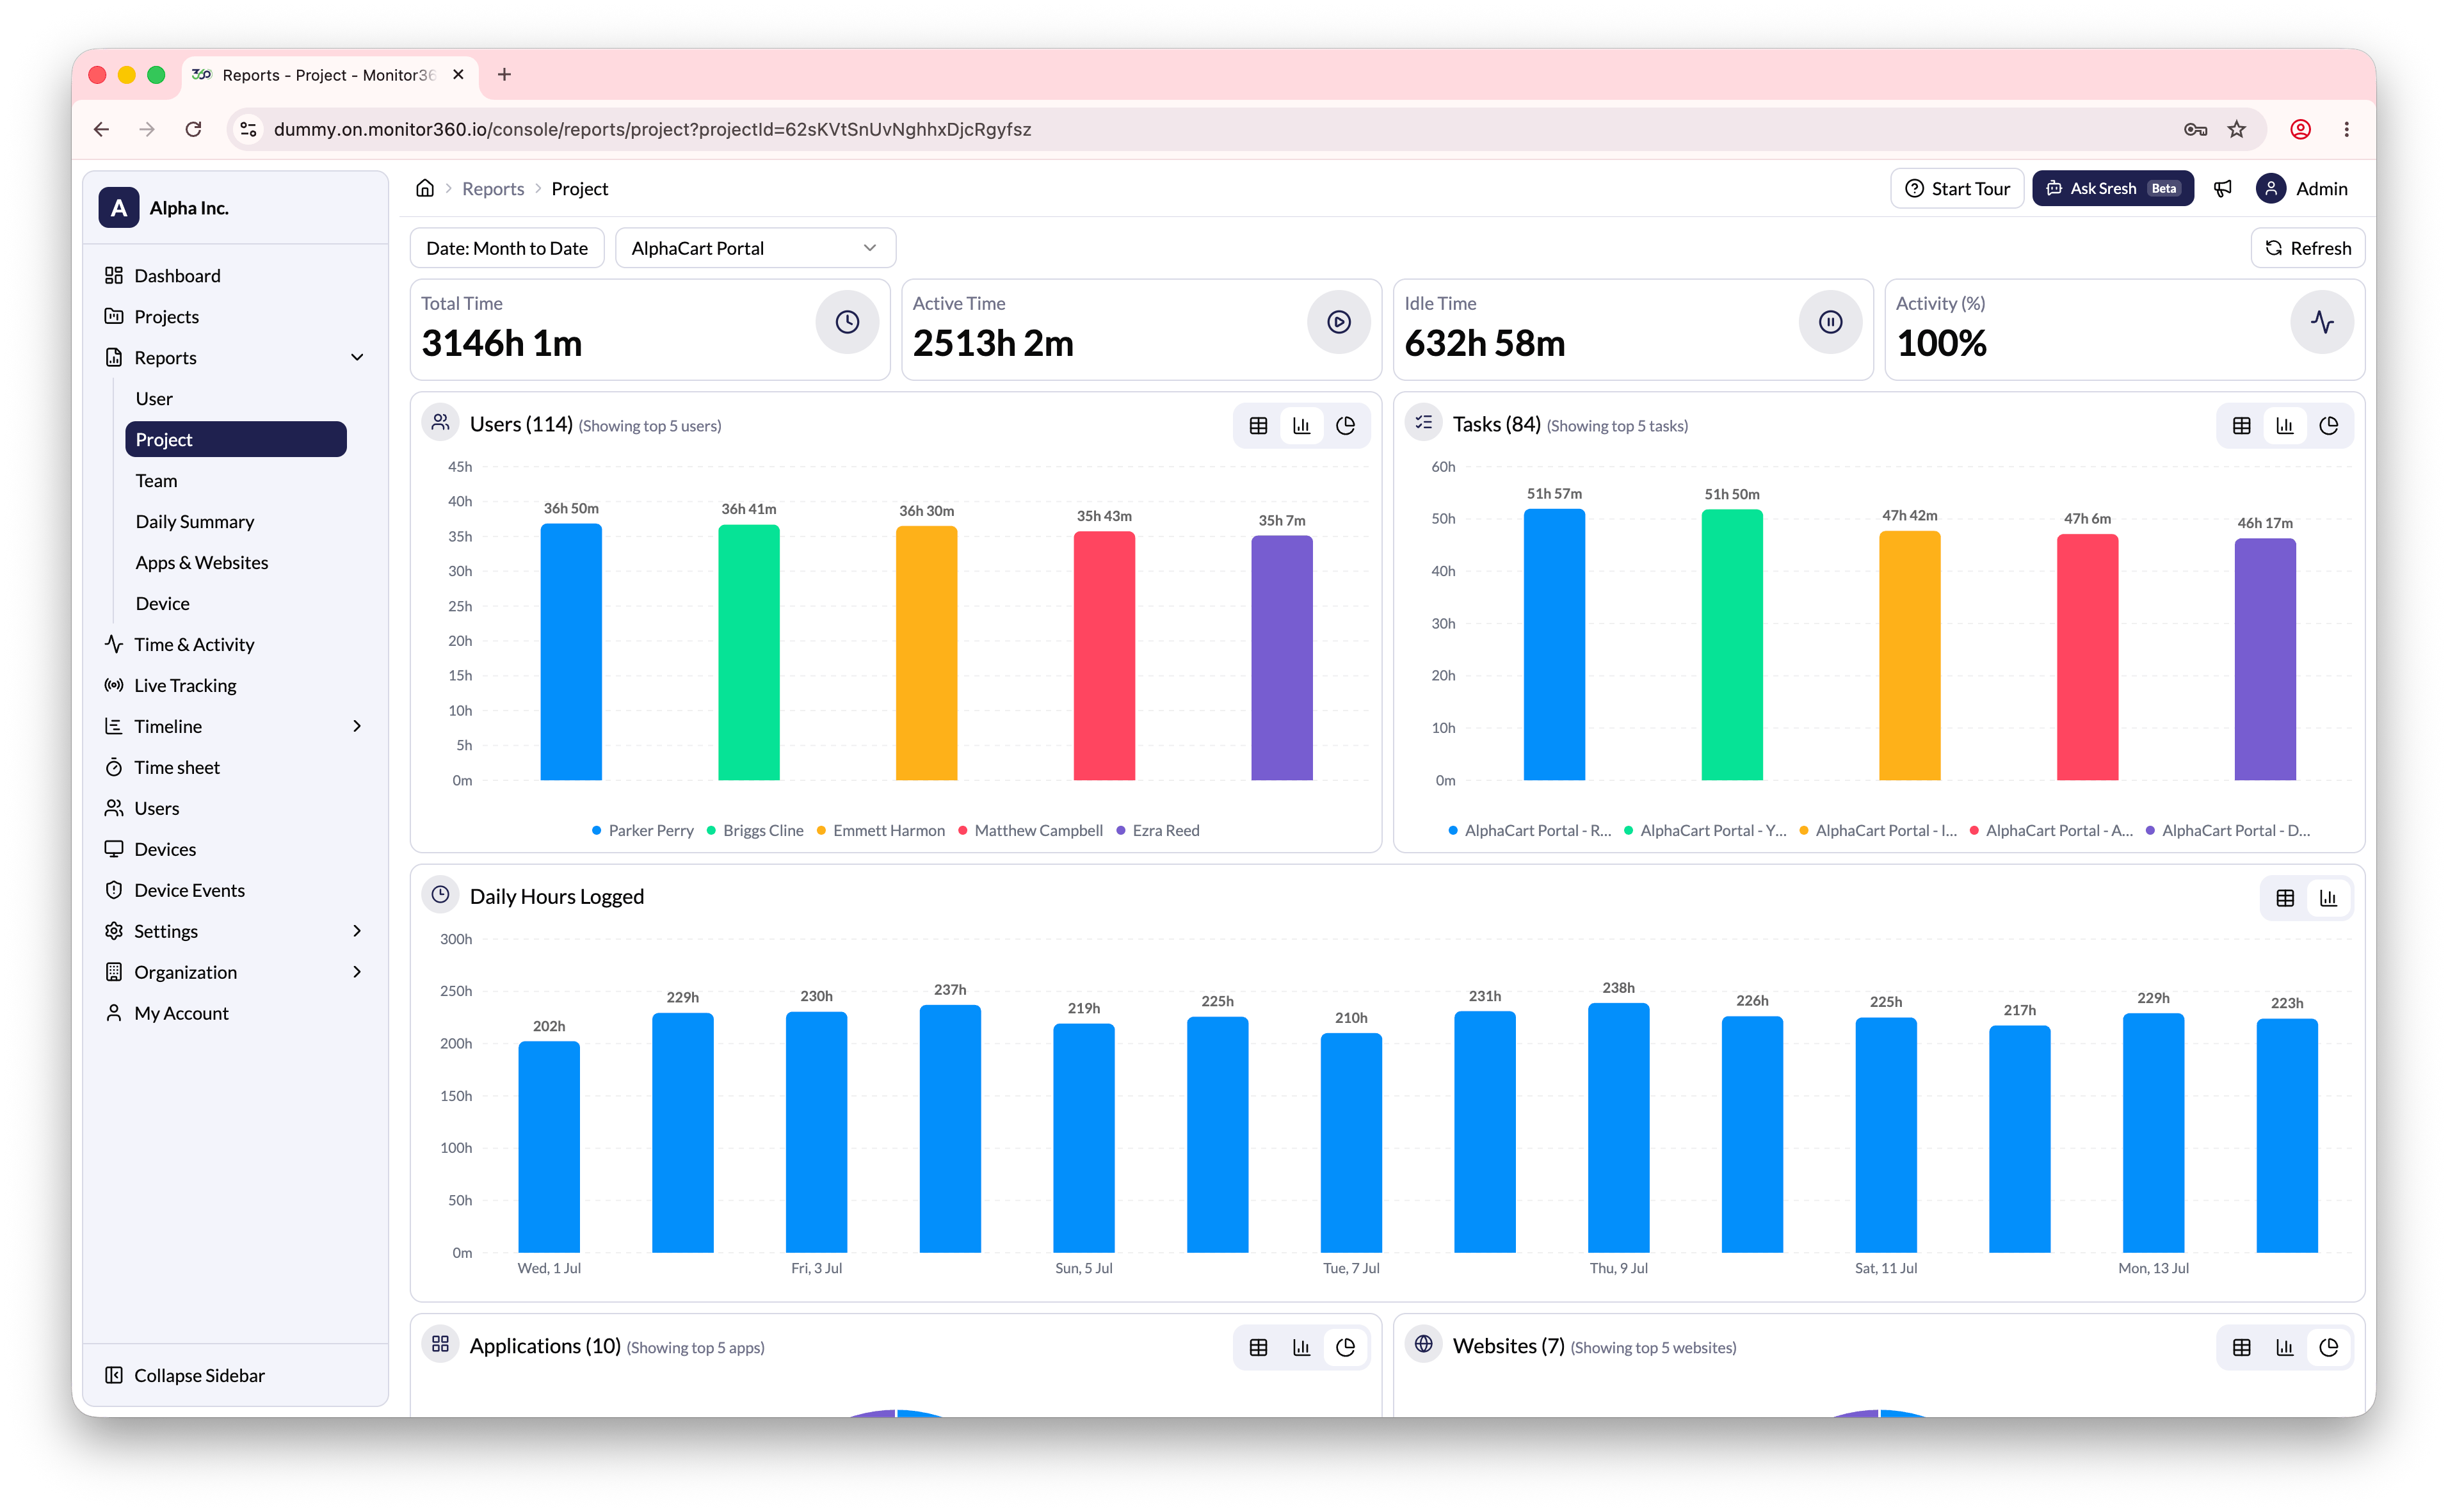Select the User report
The image size is (2448, 1512).
(235, 398)
